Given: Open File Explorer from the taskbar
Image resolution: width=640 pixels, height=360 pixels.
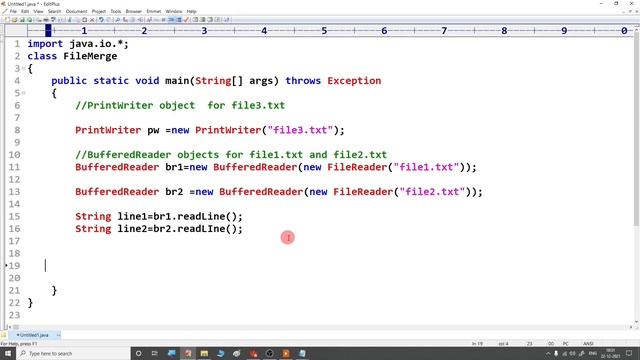Looking at the screenshot, I should coord(204,353).
